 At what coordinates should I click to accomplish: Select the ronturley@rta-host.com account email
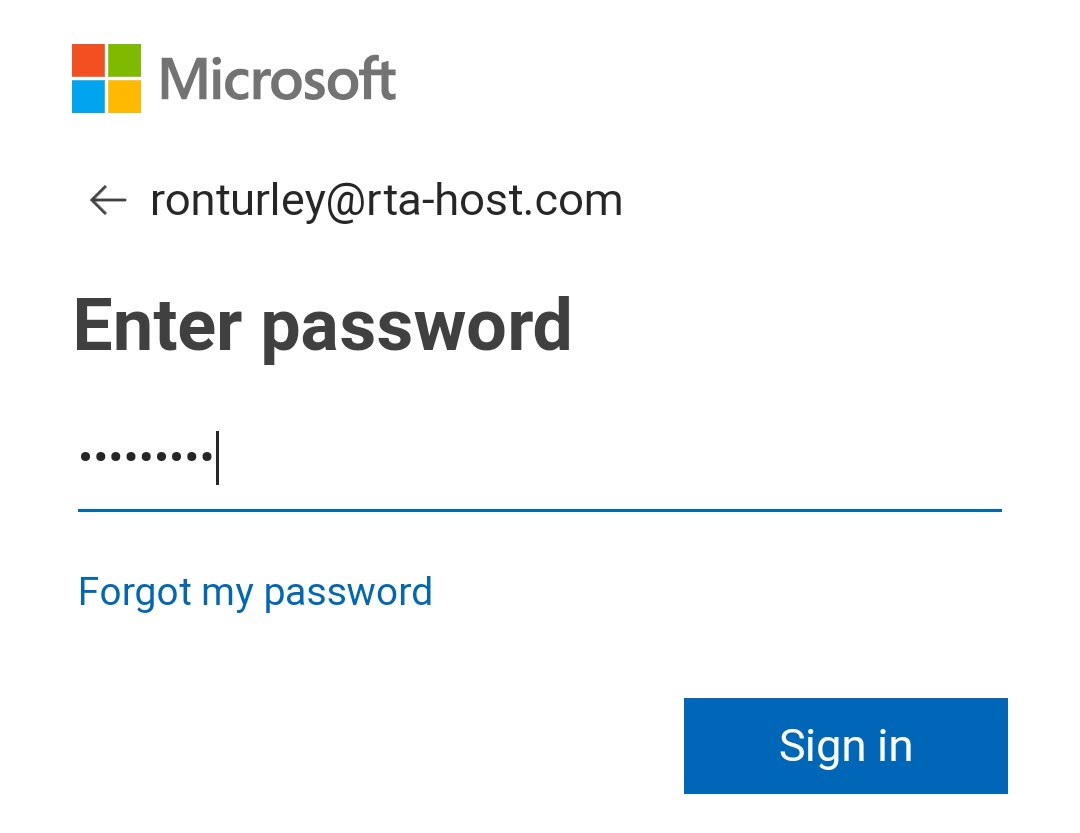(x=386, y=201)
